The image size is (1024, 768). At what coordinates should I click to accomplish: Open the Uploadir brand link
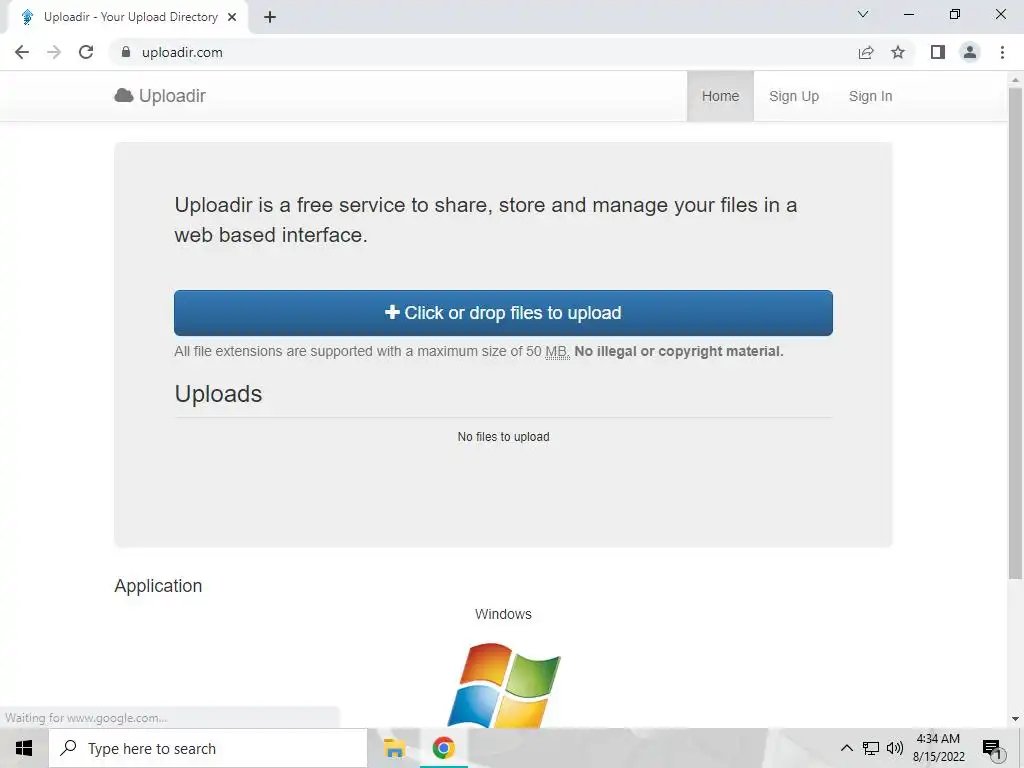point(160,95)
